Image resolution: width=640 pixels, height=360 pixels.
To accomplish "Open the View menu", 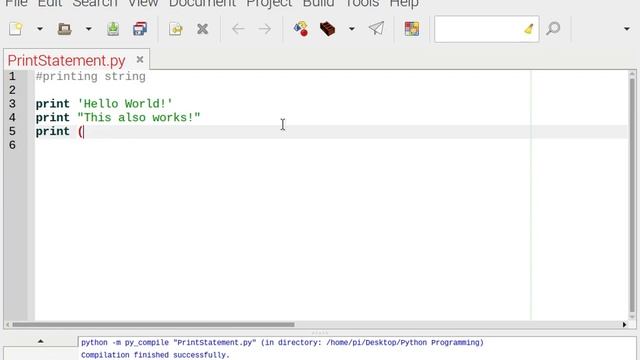I will click(143, 3).
